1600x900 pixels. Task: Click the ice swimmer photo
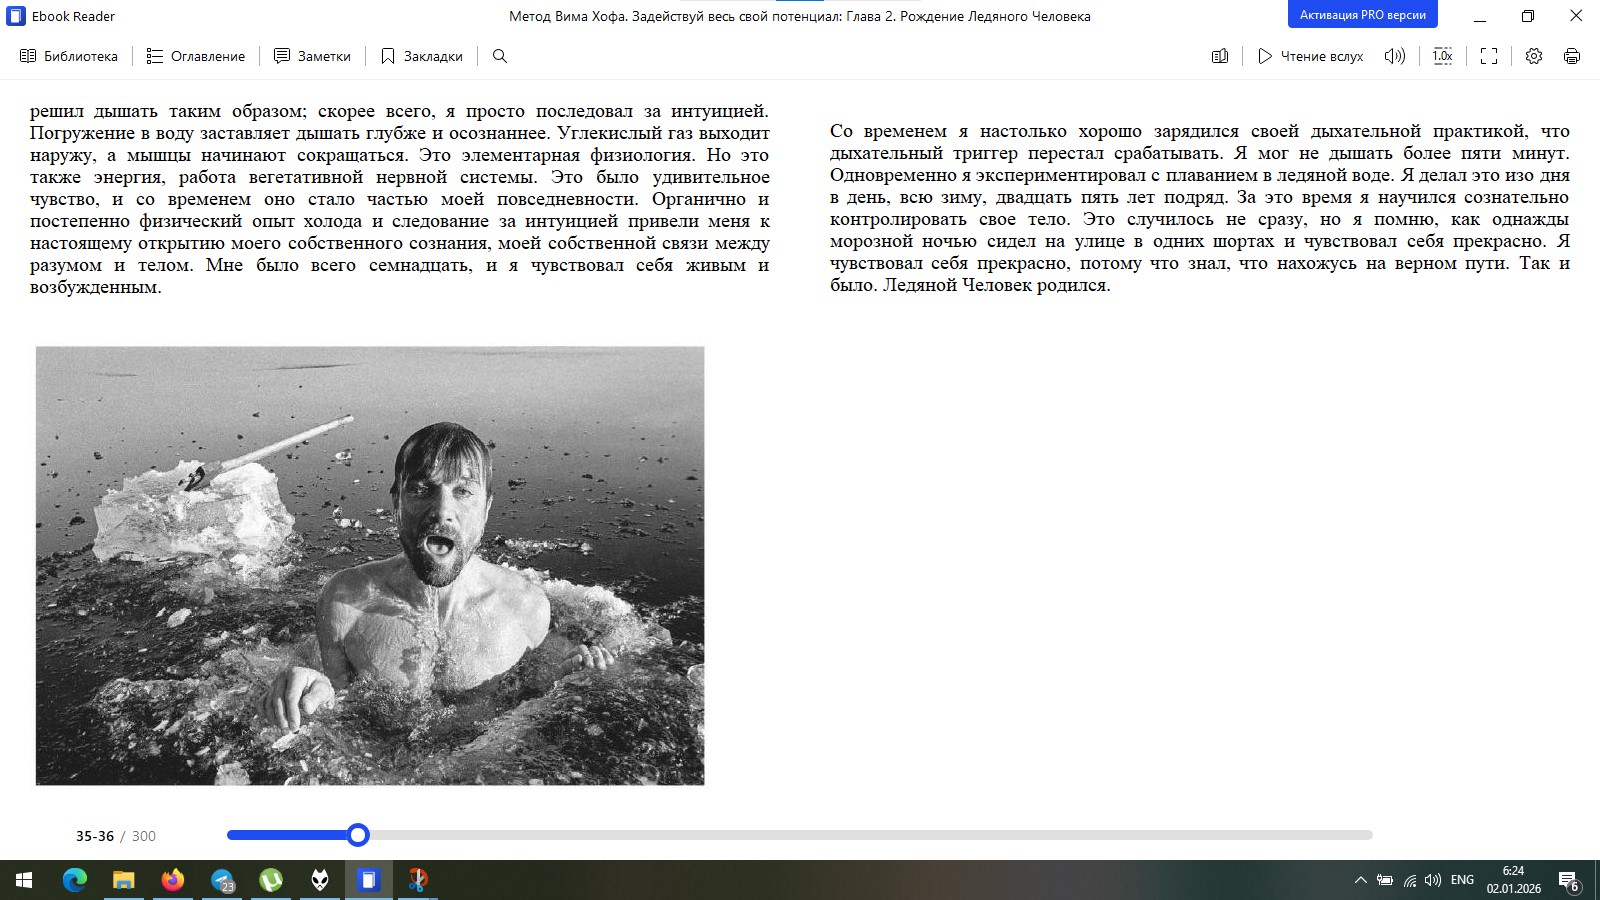[x=370, y=566]
